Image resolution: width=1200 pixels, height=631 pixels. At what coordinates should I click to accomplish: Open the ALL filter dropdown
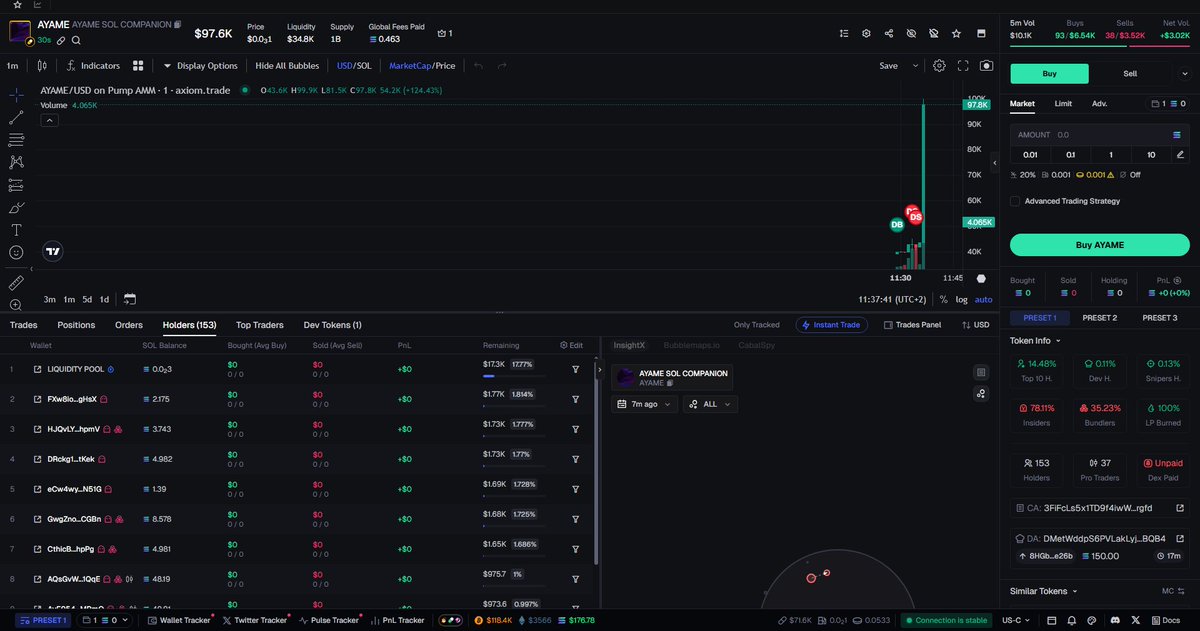coord(710,404)
